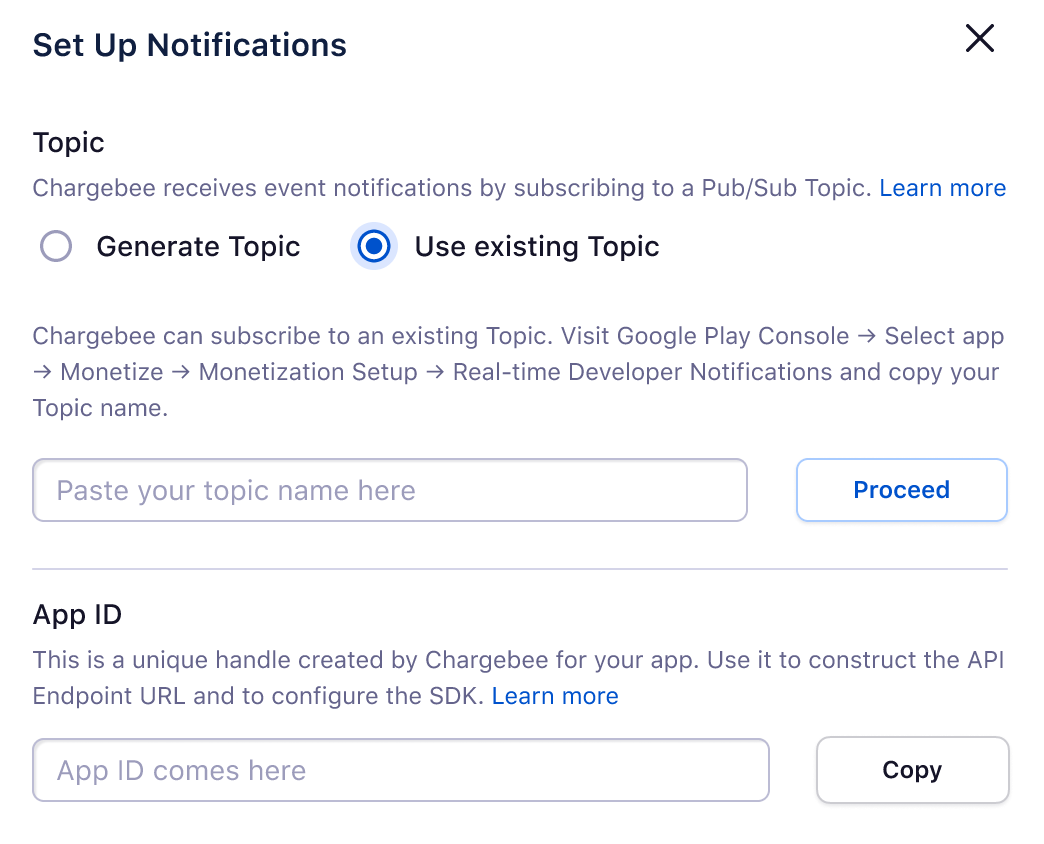The width and height of the screenshot is (1044, 844).
Task: Close the Set Up Notifications dialog
Action: click(979, 39)
